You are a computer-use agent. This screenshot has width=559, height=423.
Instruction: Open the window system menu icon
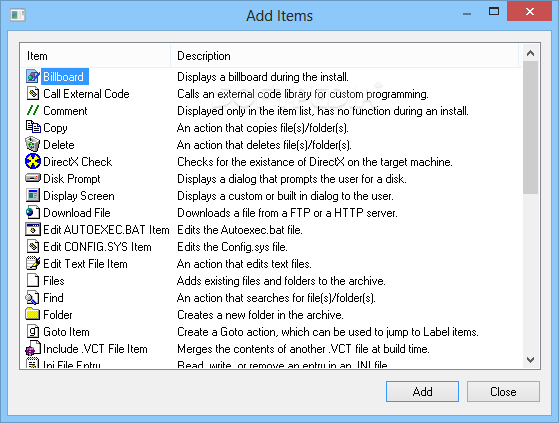point(17,15)
